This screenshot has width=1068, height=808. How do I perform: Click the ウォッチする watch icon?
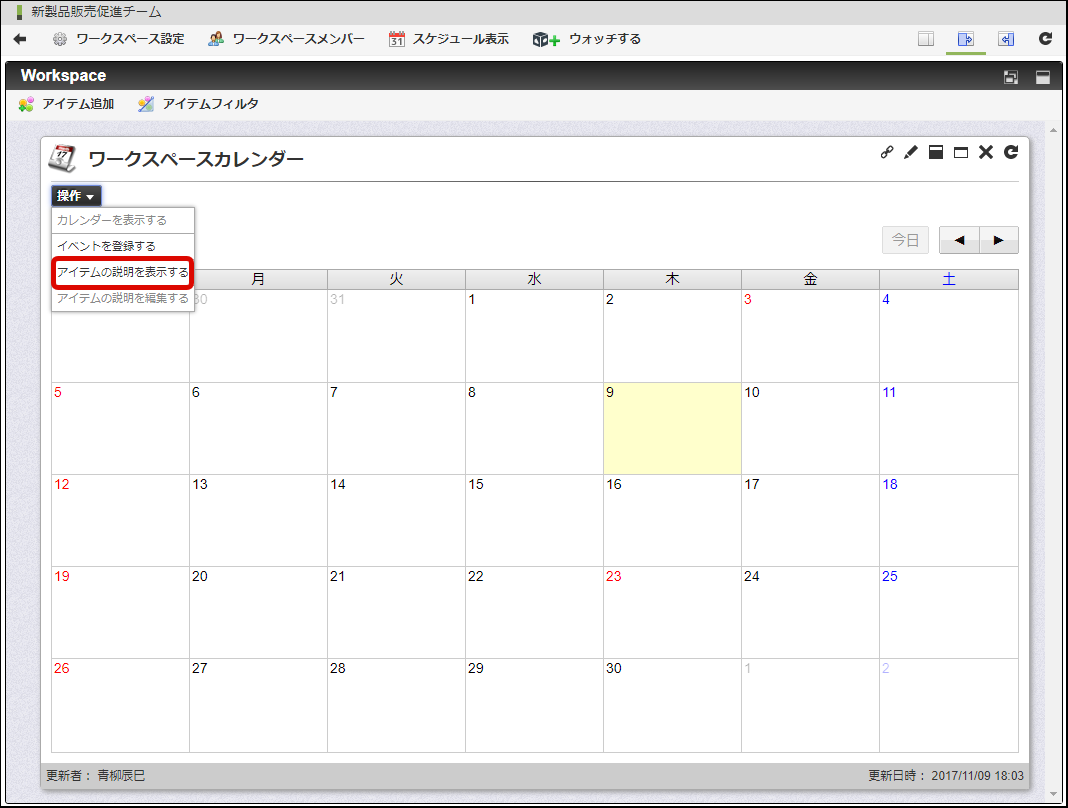[546, 40]
